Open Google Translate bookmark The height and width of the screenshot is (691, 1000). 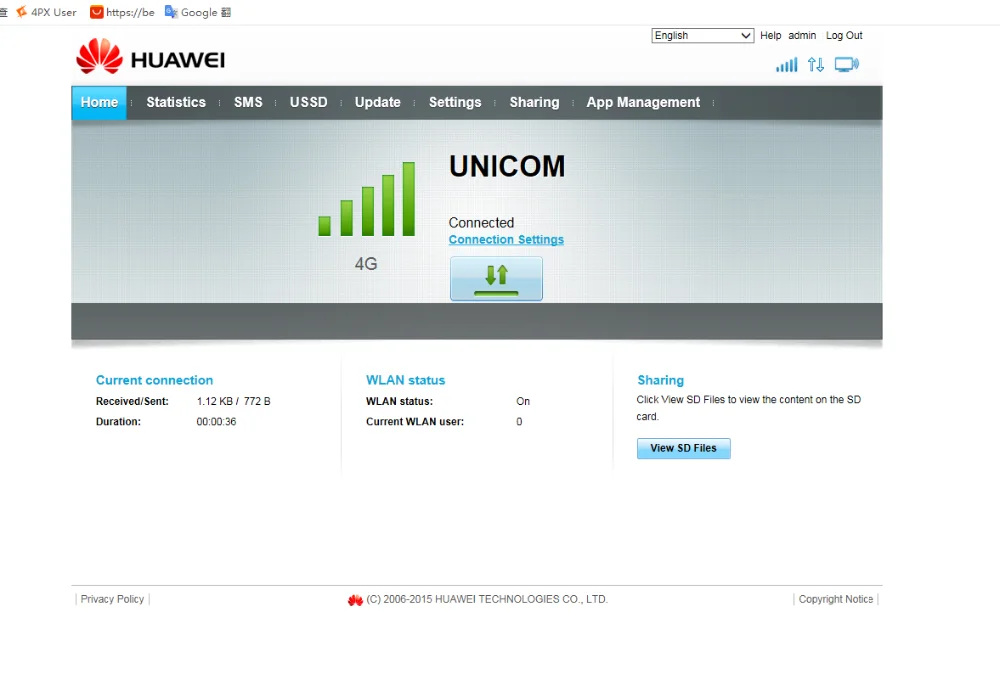198,12
